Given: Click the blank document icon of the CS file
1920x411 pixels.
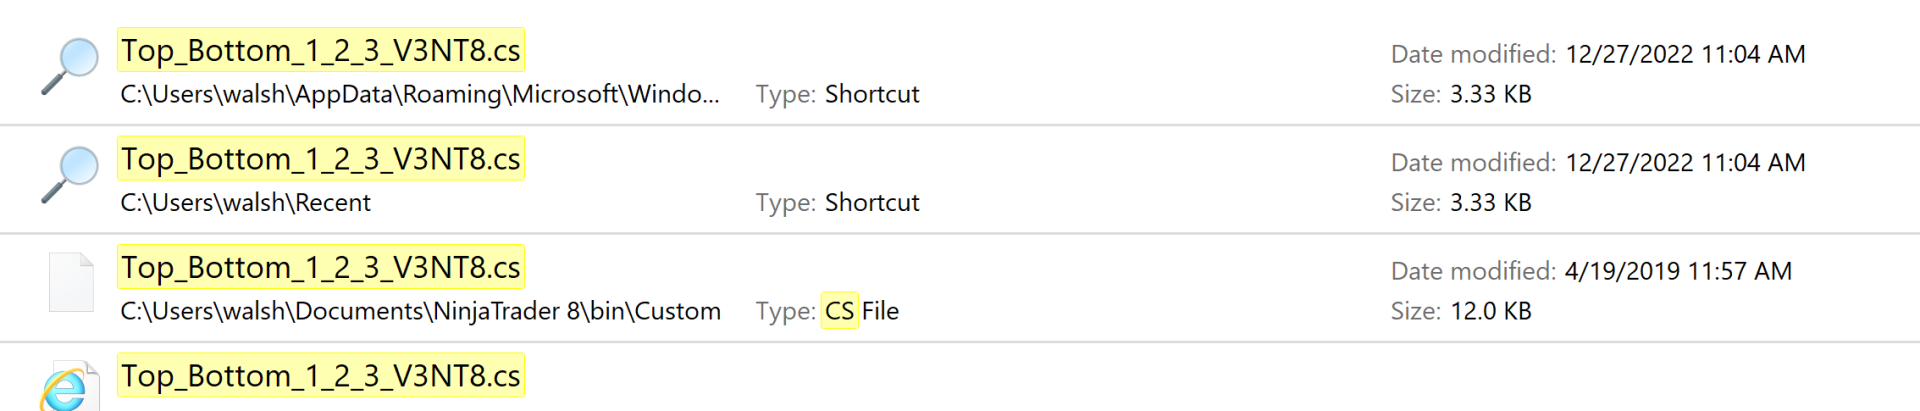Looking at the screenshot, I should [x=71, y=283].
